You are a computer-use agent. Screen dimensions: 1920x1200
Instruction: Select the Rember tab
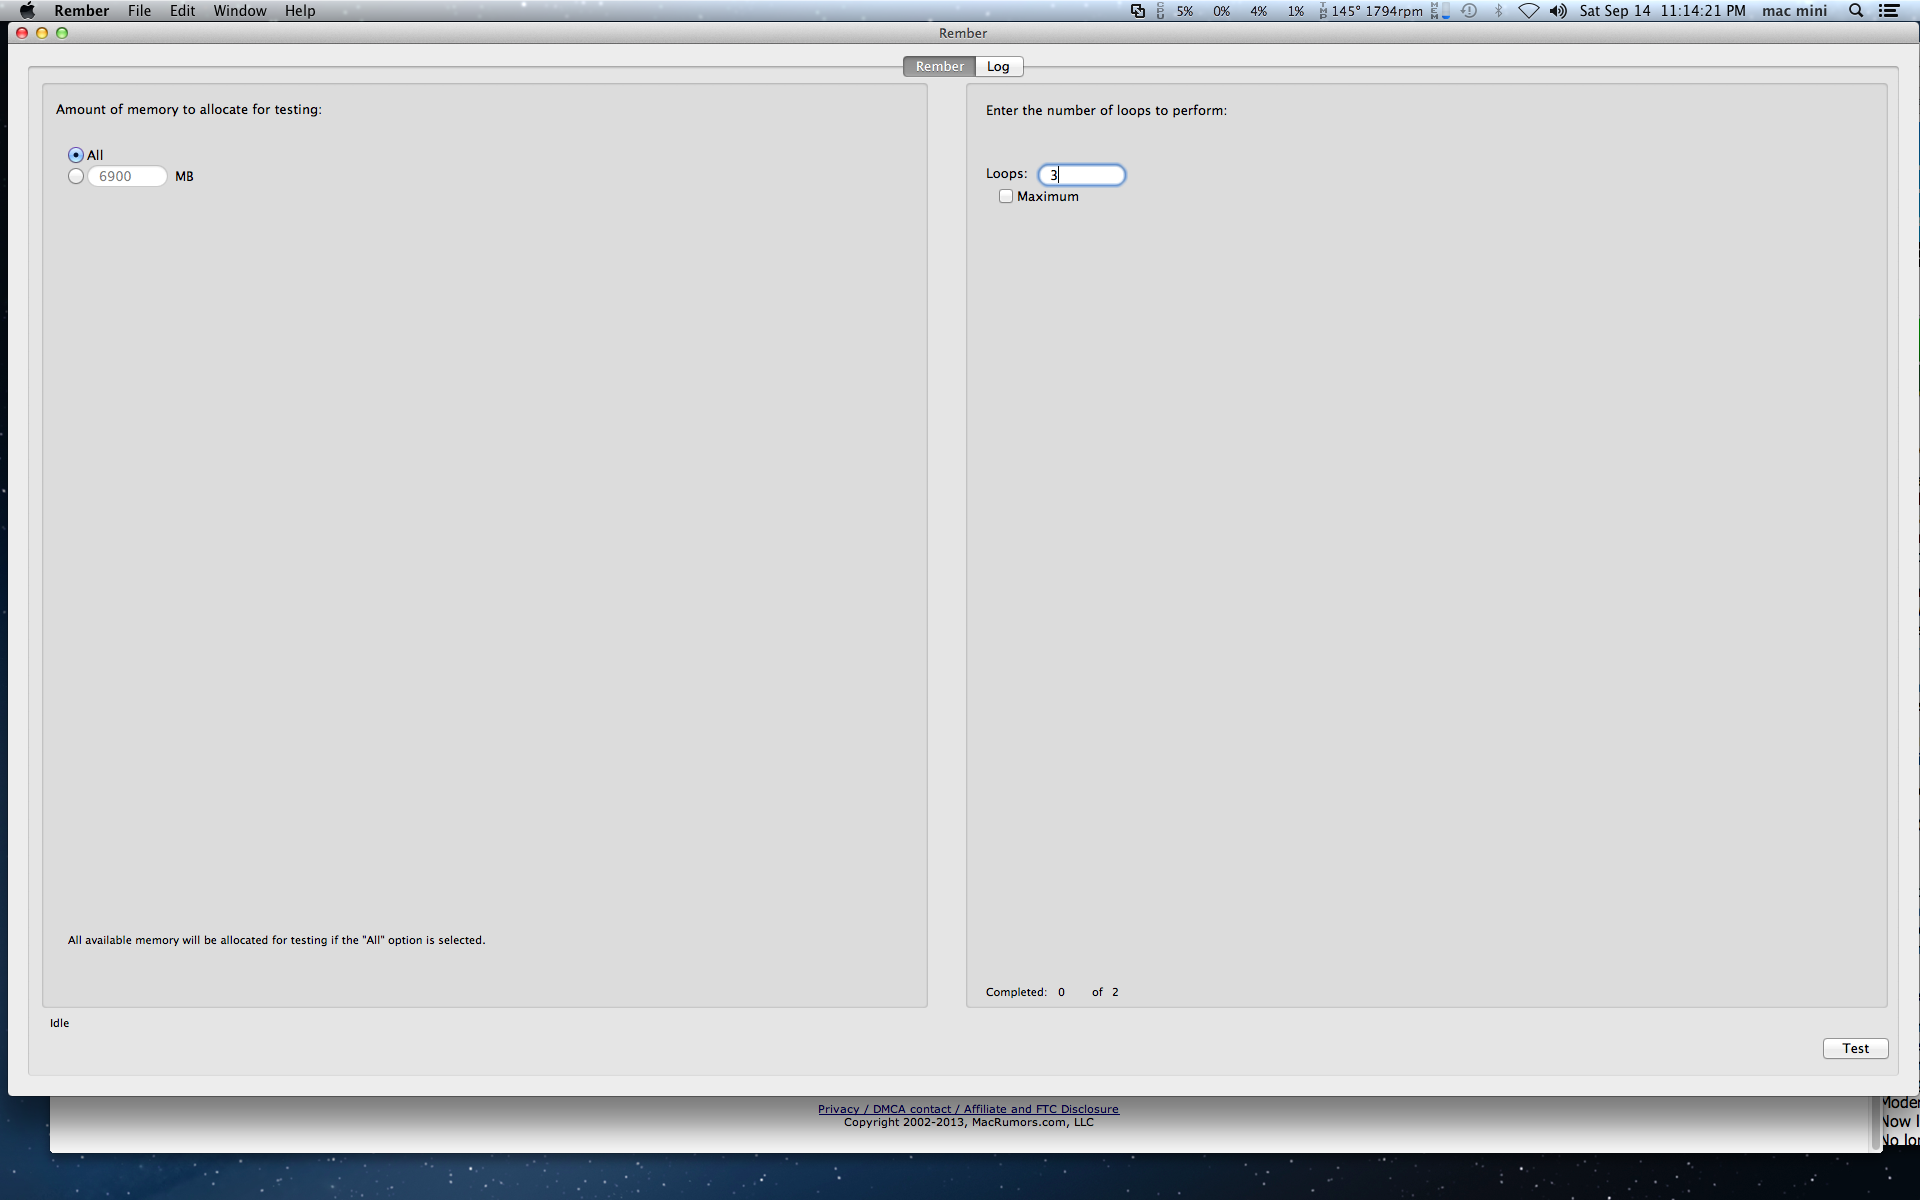pyautogui.click(x=939, y=67)
